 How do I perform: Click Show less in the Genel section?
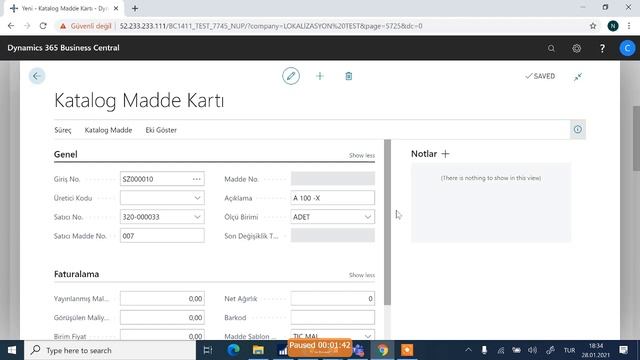click(362, 156)
